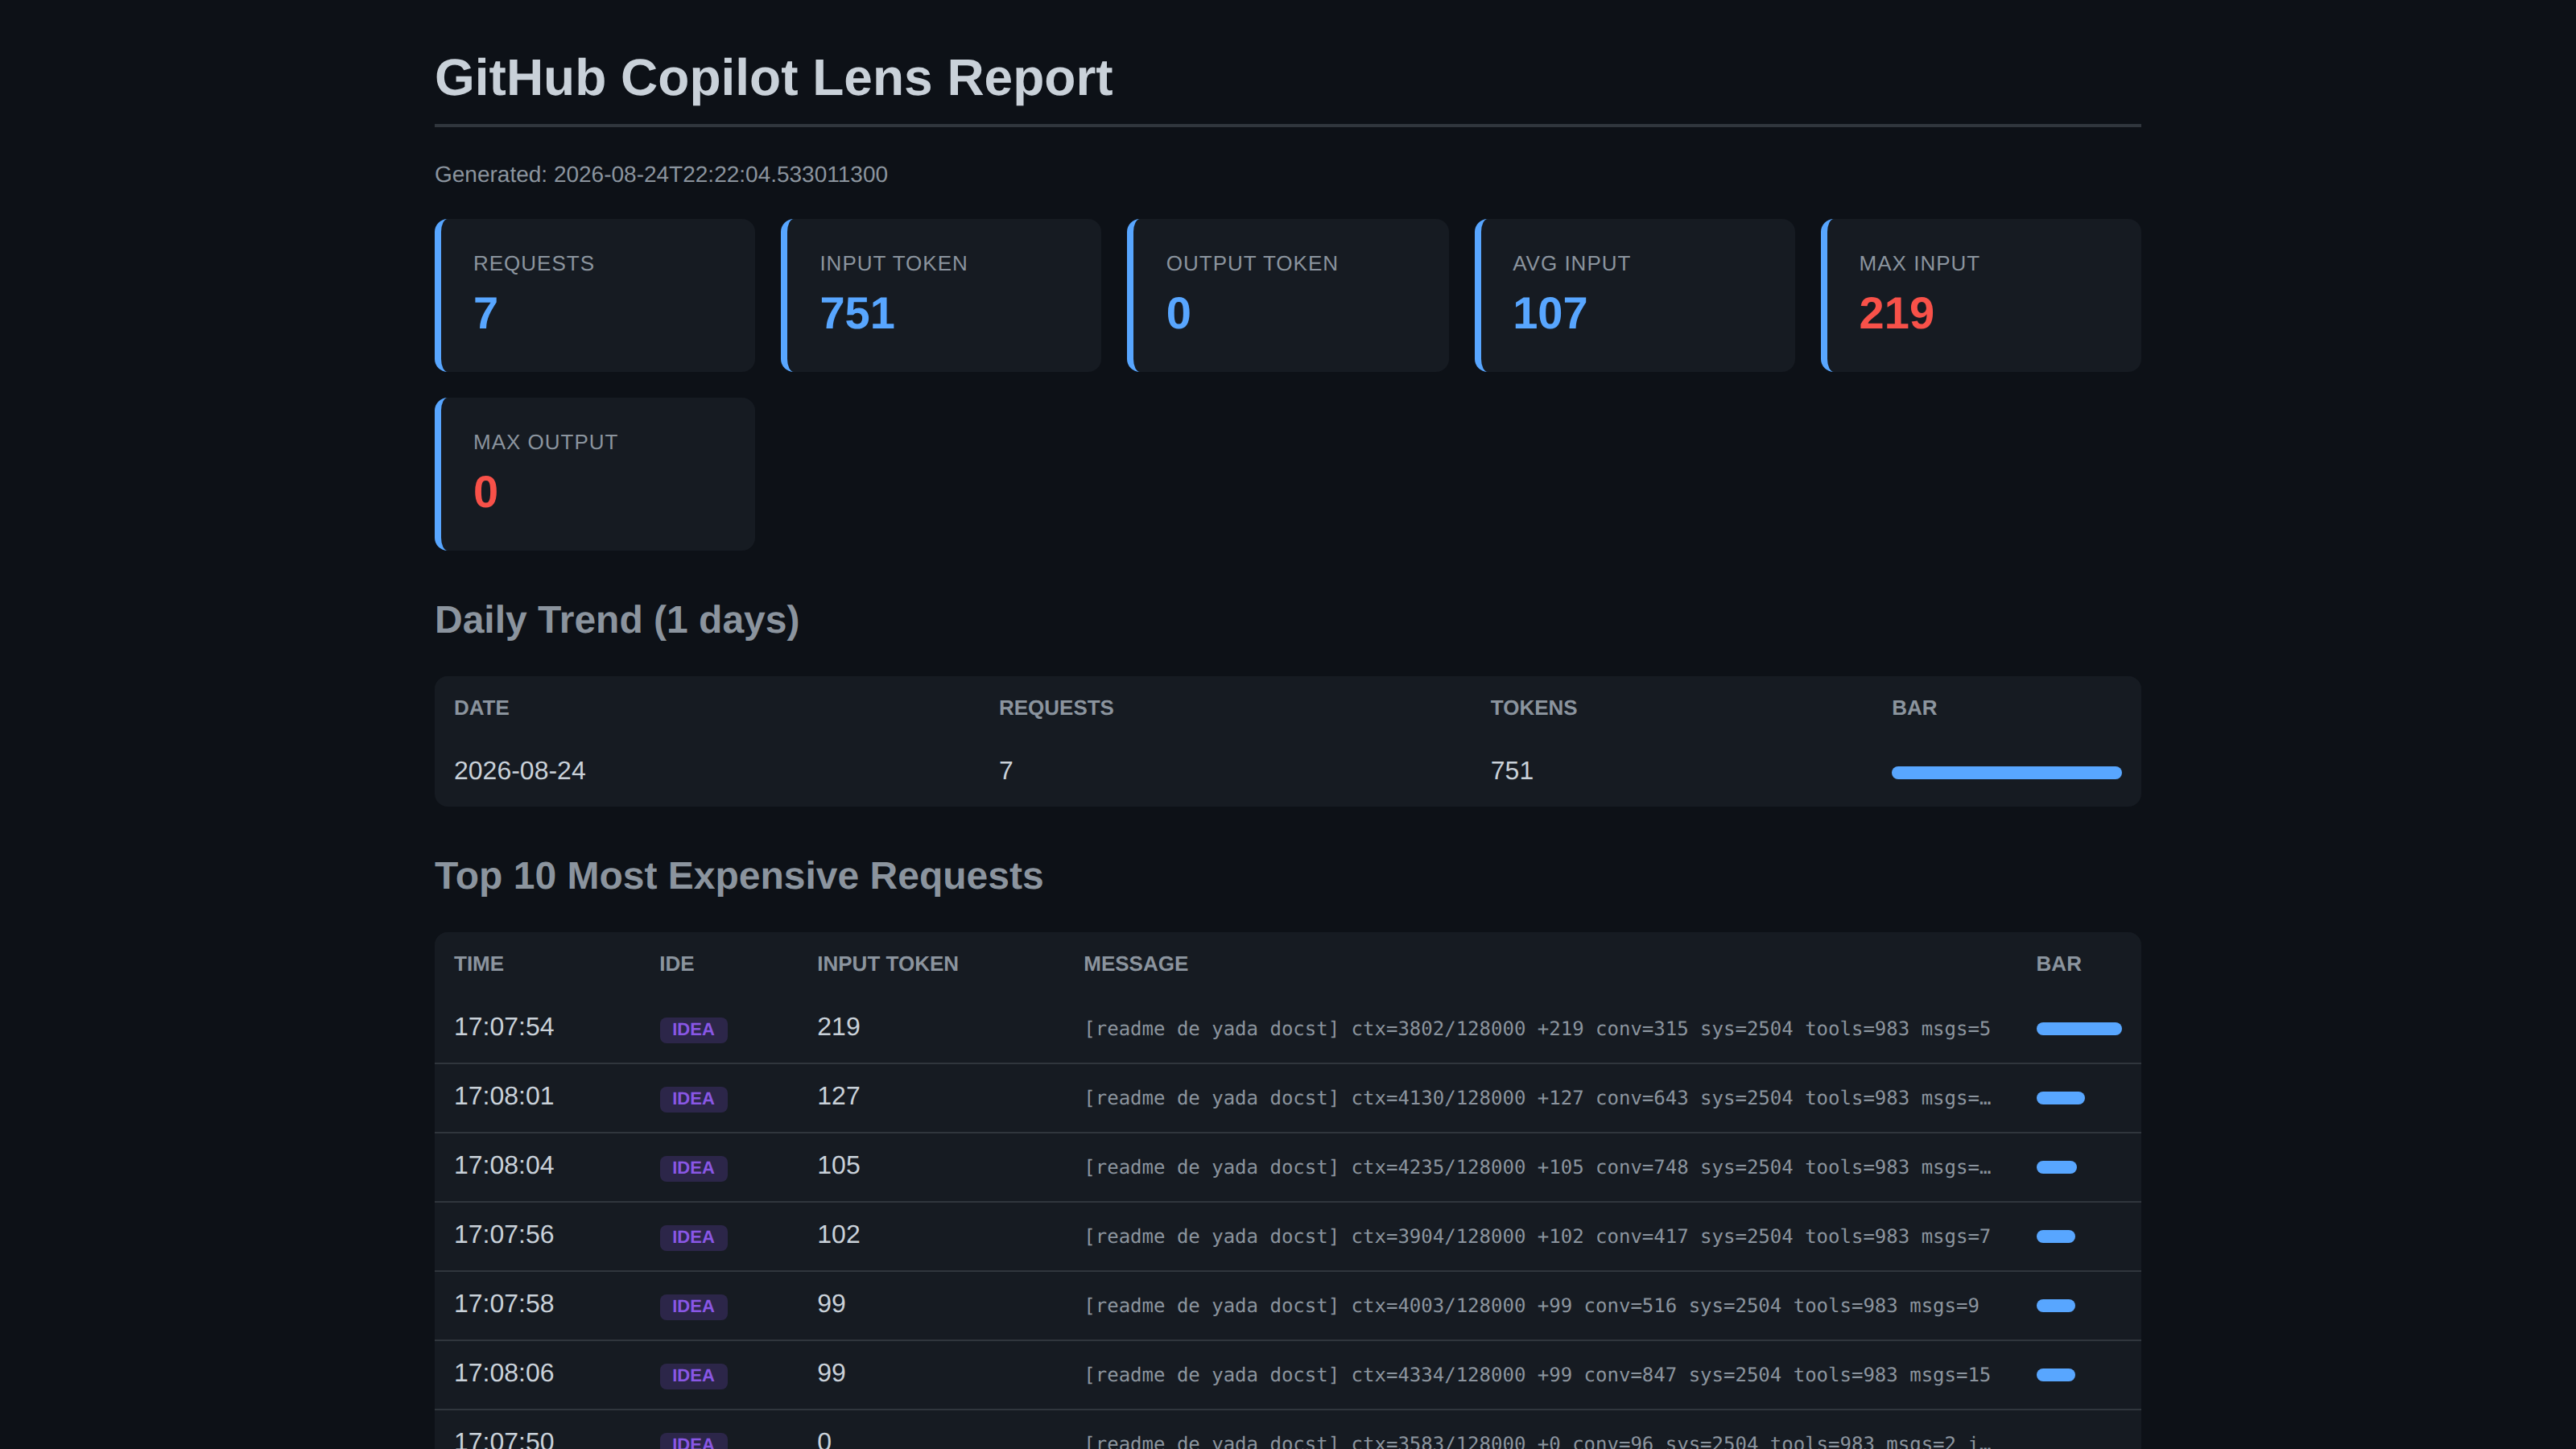
Task: Click the IDE column header
Action: pos(676,964)
